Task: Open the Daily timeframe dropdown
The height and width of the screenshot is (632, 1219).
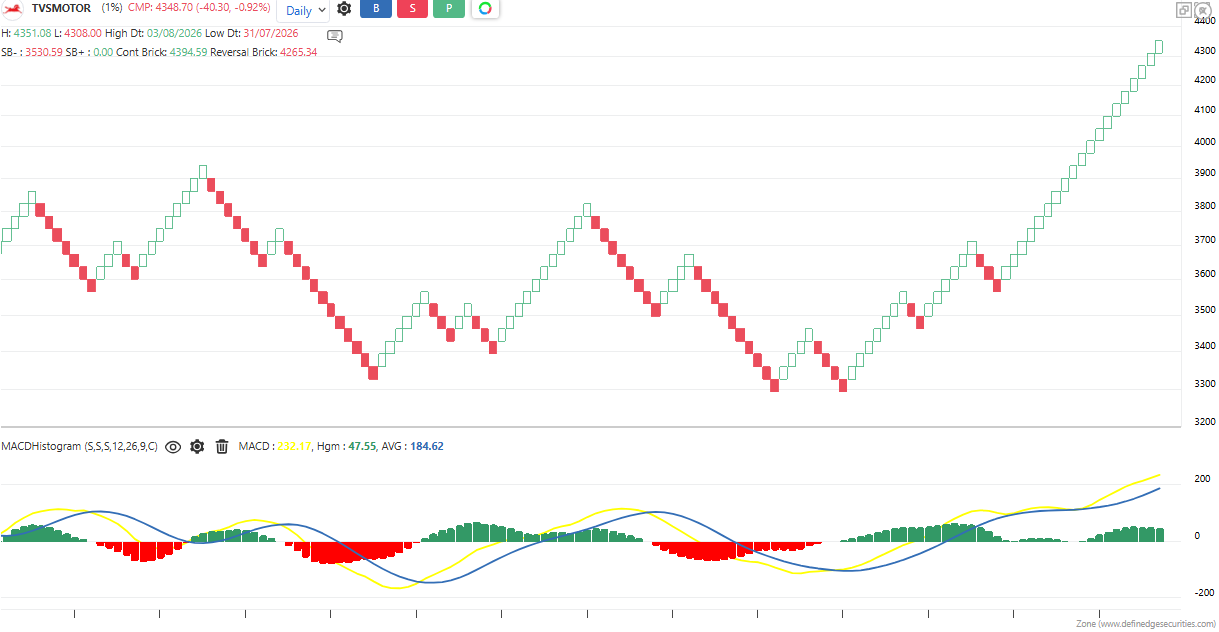Action: pos(302,10)
